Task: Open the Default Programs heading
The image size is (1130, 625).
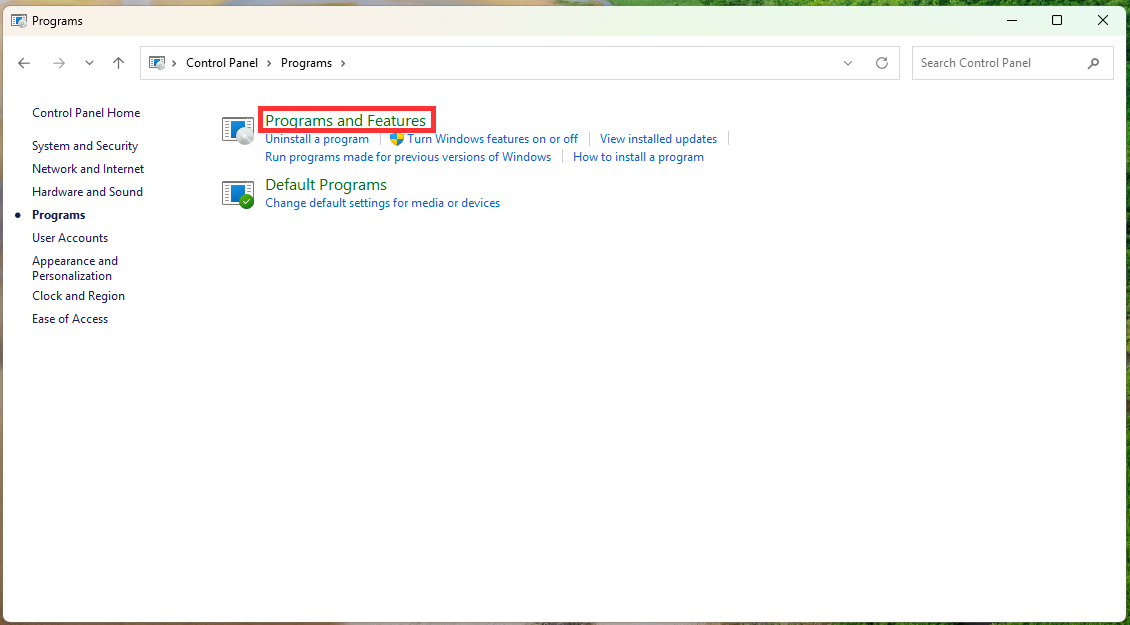Action: (x=326, y=185)
